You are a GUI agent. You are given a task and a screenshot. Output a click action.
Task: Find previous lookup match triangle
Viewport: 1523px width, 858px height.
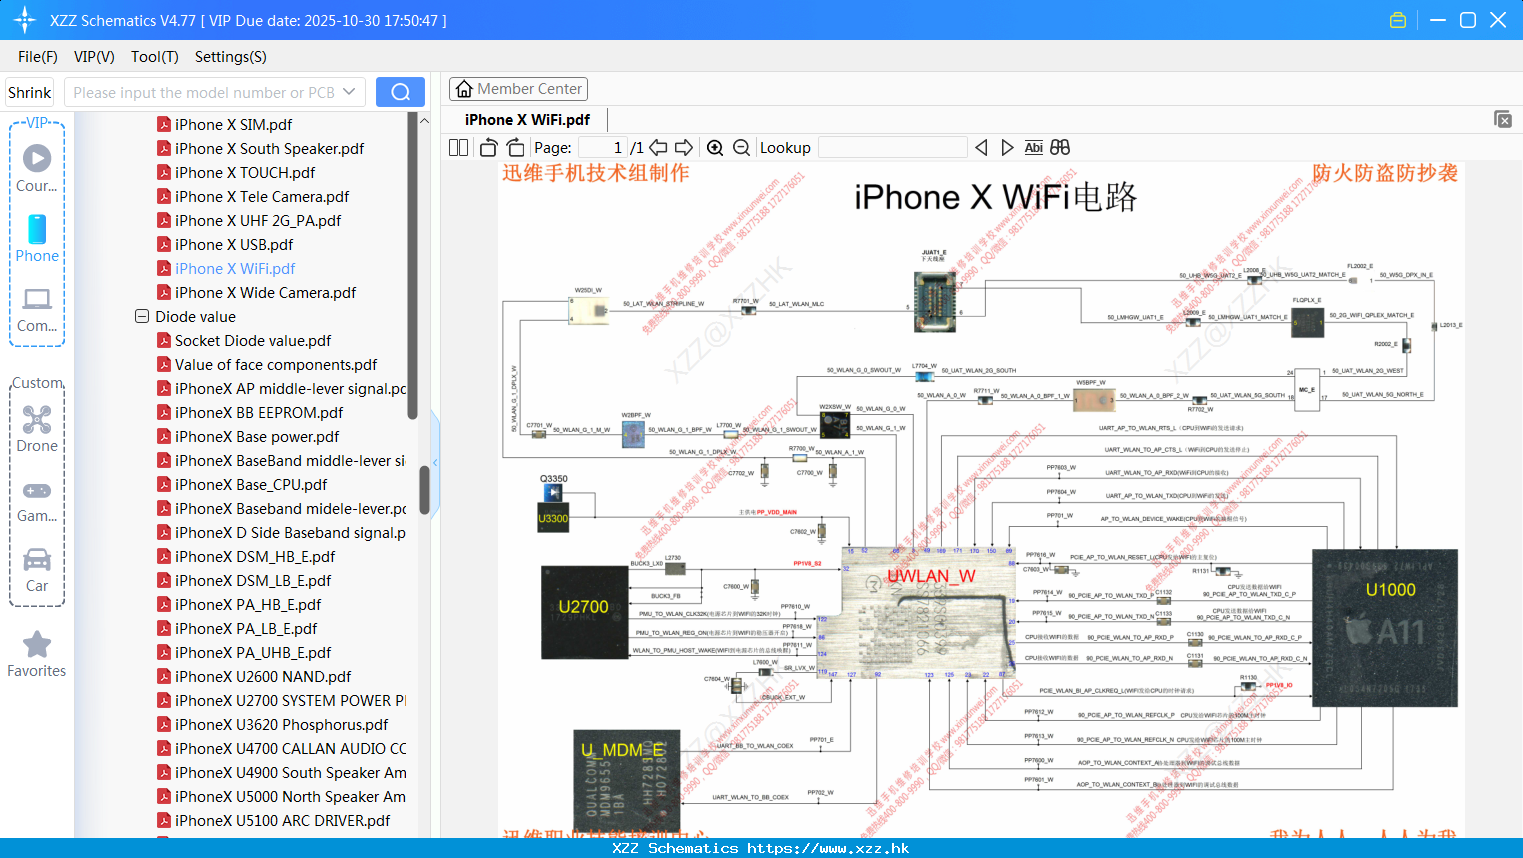point(981,147)
